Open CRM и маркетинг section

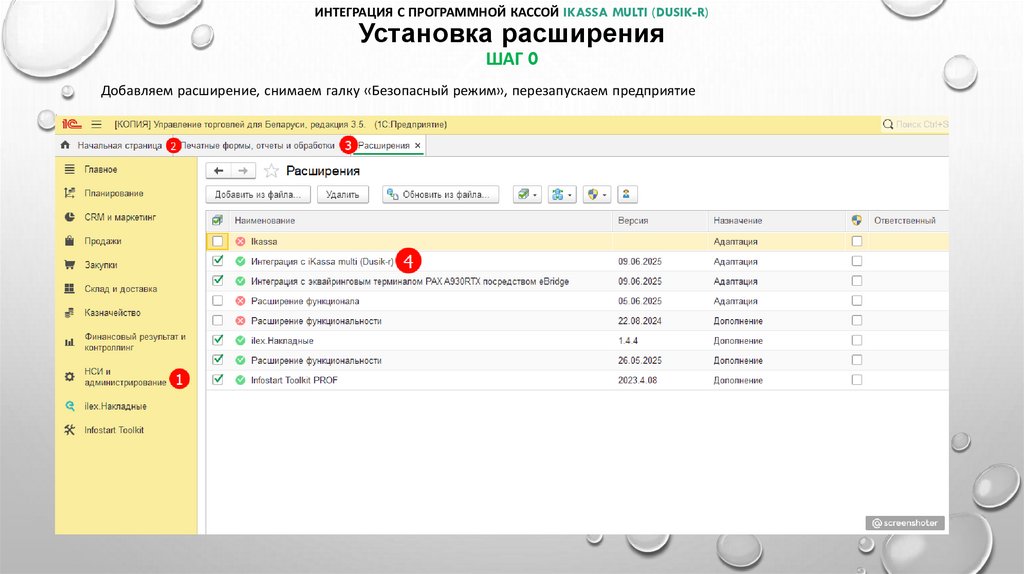(x=120, y=217)
